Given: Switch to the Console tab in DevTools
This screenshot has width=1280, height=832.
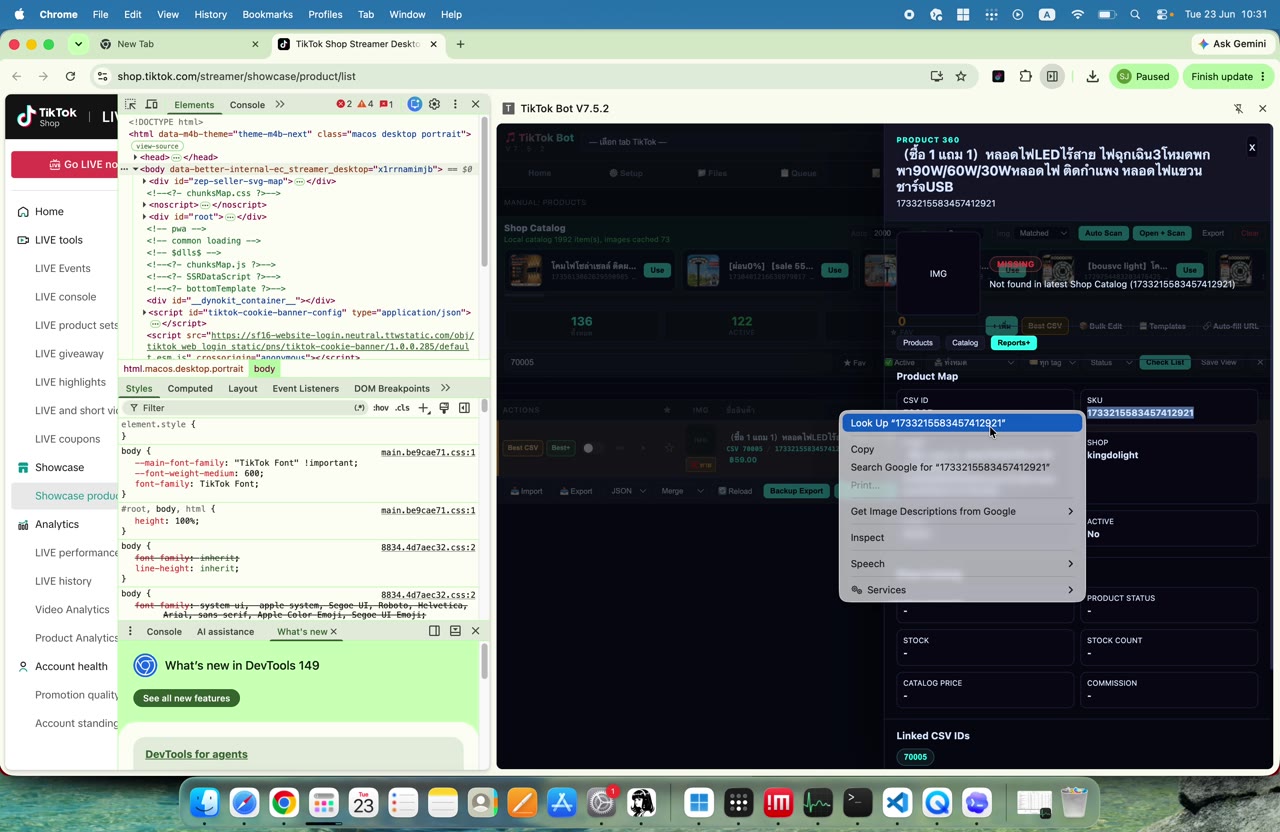Looking at the screenshot, I should (x=247, y=104).
